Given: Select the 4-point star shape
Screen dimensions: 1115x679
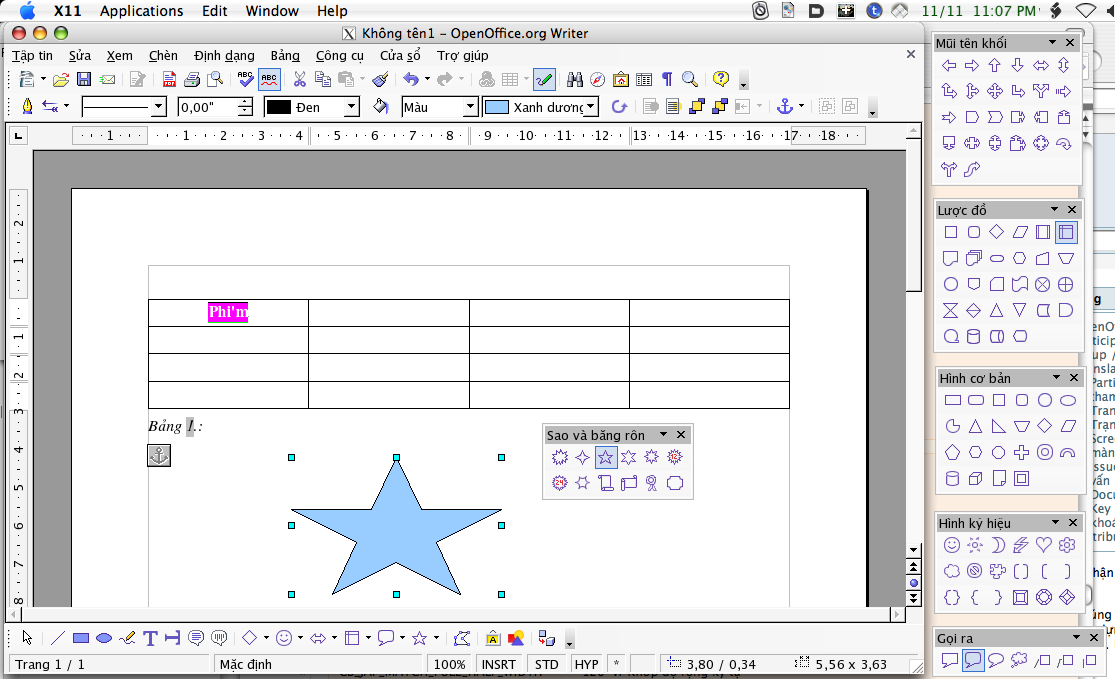Looking at the screenshot, I should (582, 457).
